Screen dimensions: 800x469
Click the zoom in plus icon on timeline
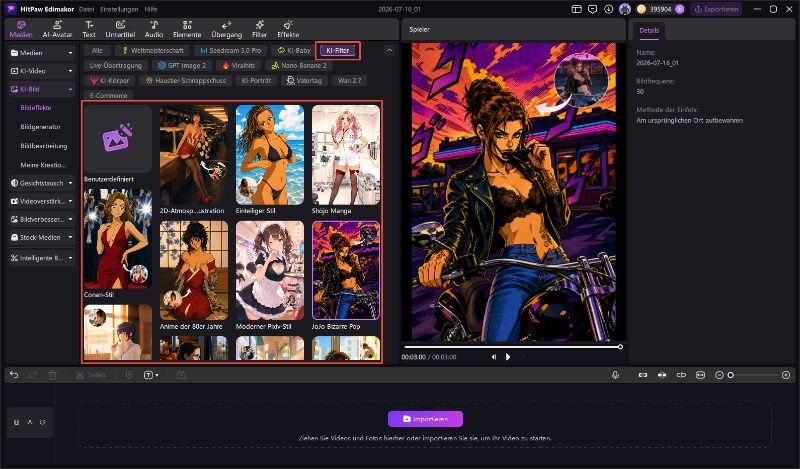(x=786, y=375)
